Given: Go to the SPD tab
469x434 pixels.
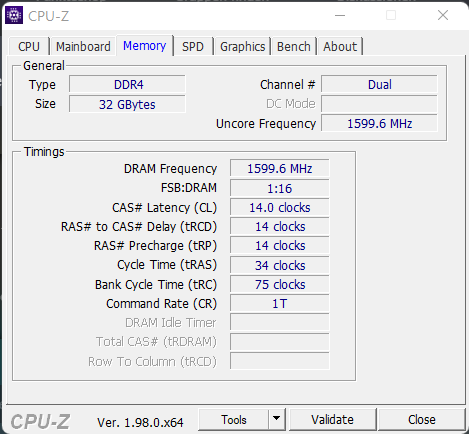Looking at the screenshot, I should point(193,46).
